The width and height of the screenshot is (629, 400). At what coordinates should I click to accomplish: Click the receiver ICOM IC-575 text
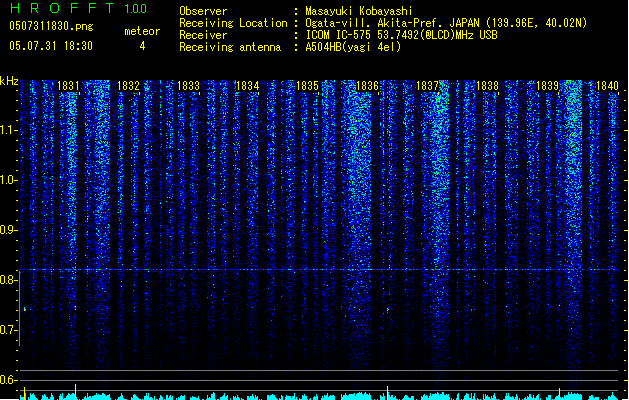point(401,35)
